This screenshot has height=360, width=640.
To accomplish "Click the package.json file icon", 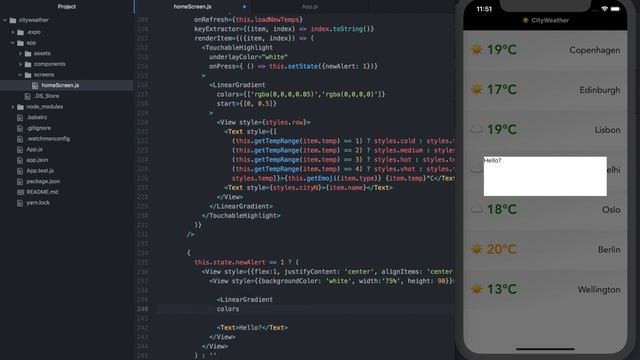I will [x=20, y=181].
